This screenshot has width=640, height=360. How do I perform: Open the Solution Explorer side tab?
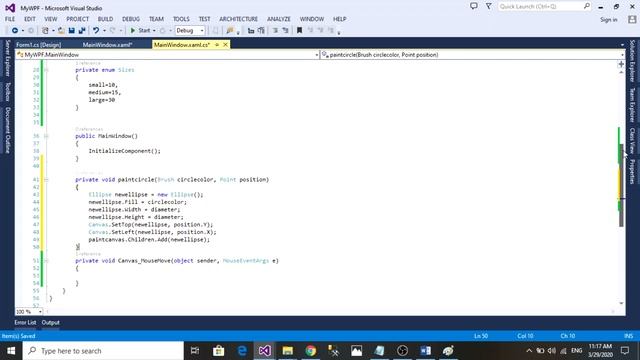632,61
